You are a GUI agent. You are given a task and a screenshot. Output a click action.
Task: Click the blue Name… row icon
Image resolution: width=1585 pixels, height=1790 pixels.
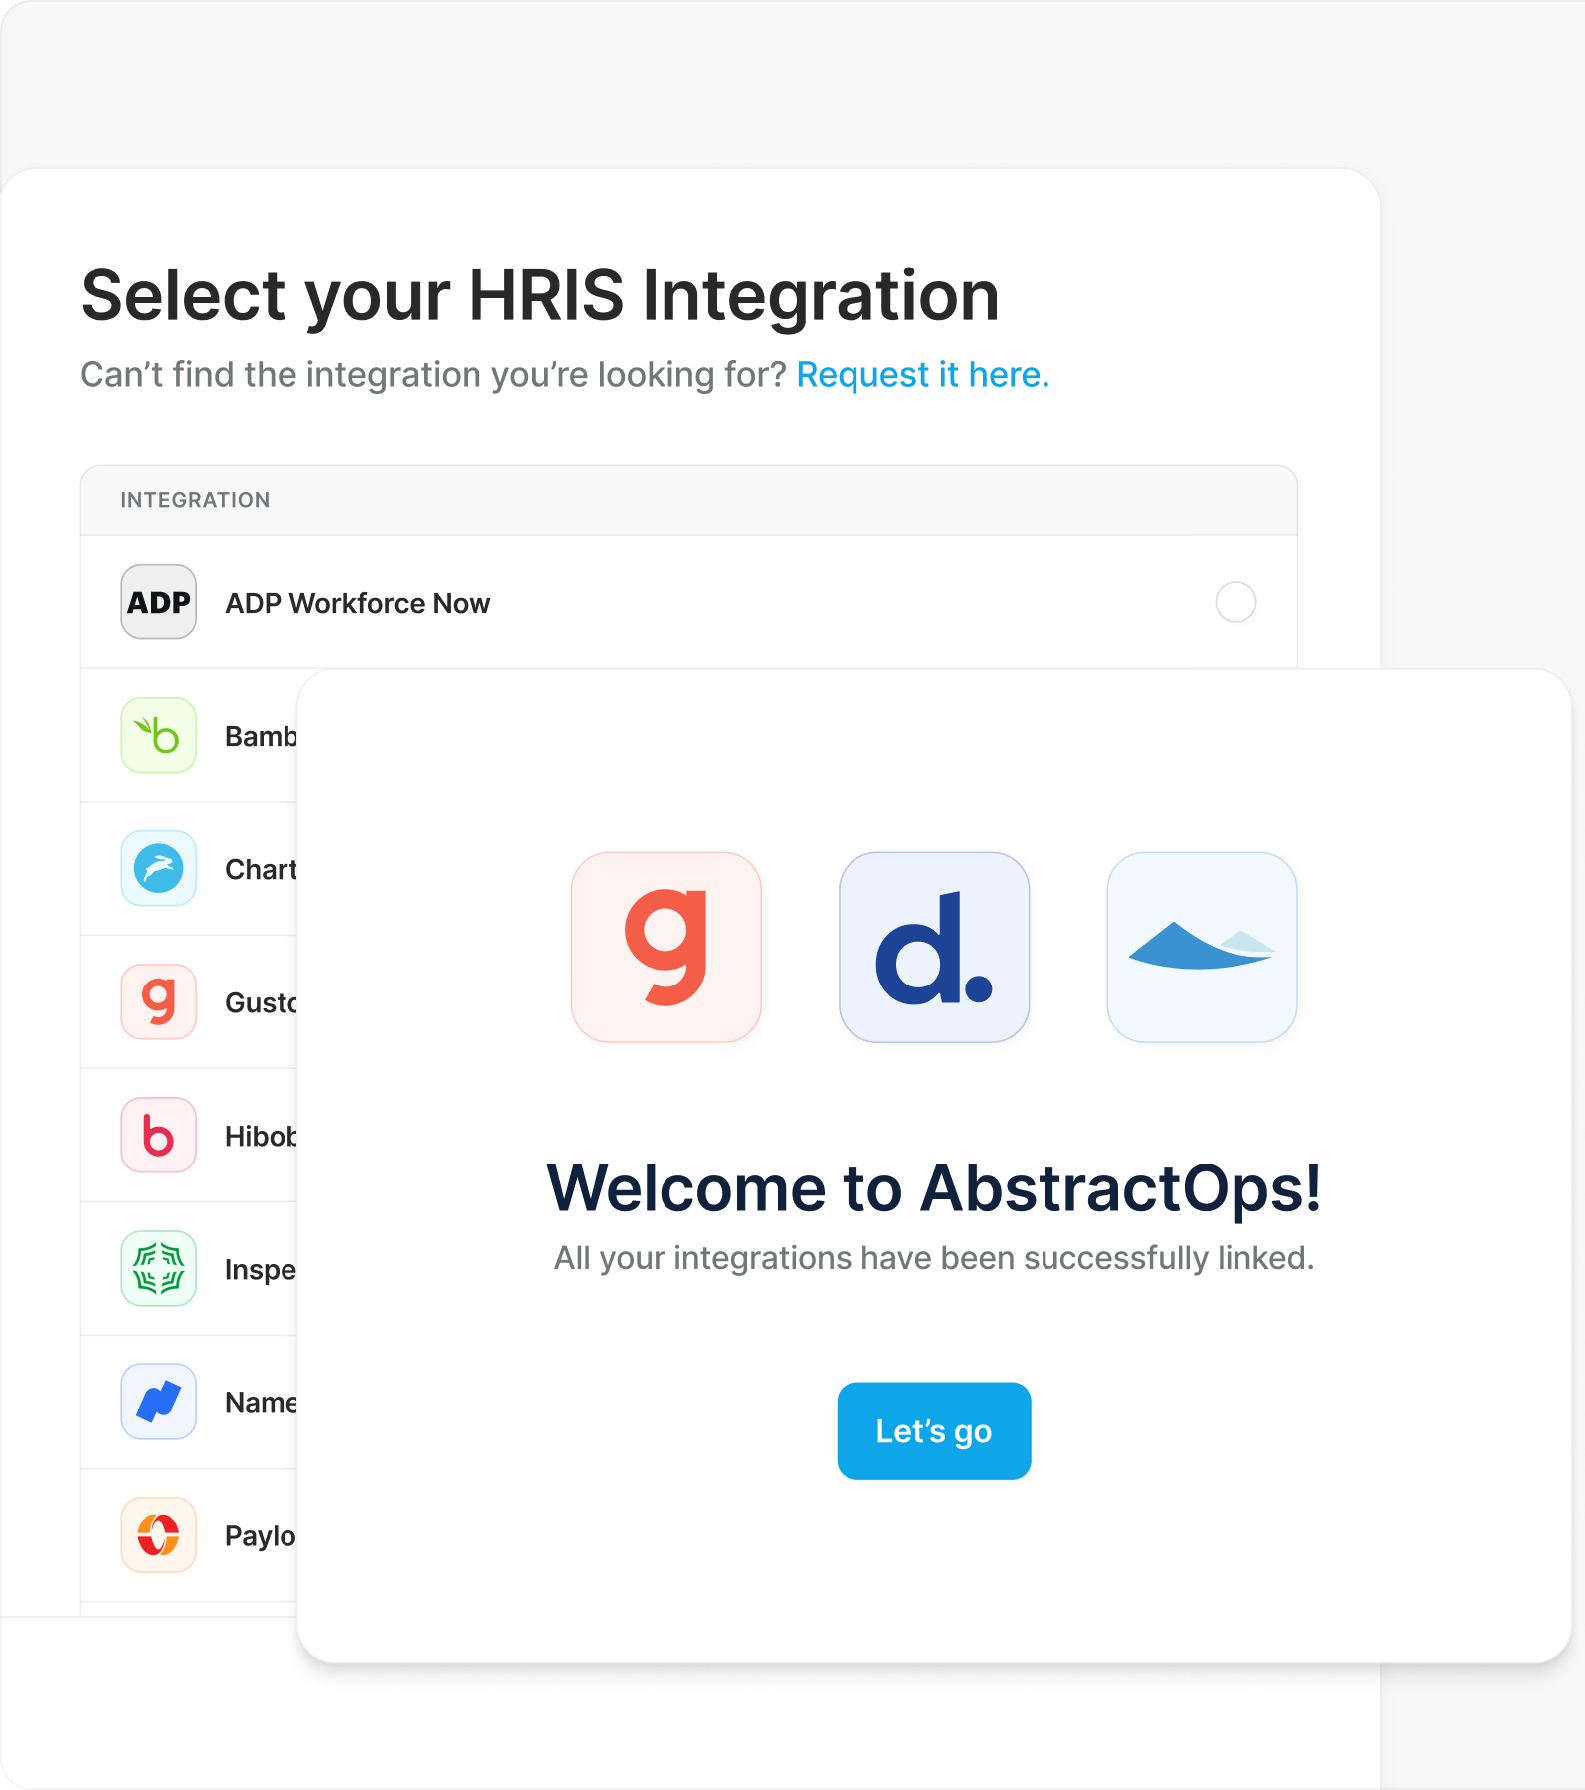click(x=158, y=1401)
